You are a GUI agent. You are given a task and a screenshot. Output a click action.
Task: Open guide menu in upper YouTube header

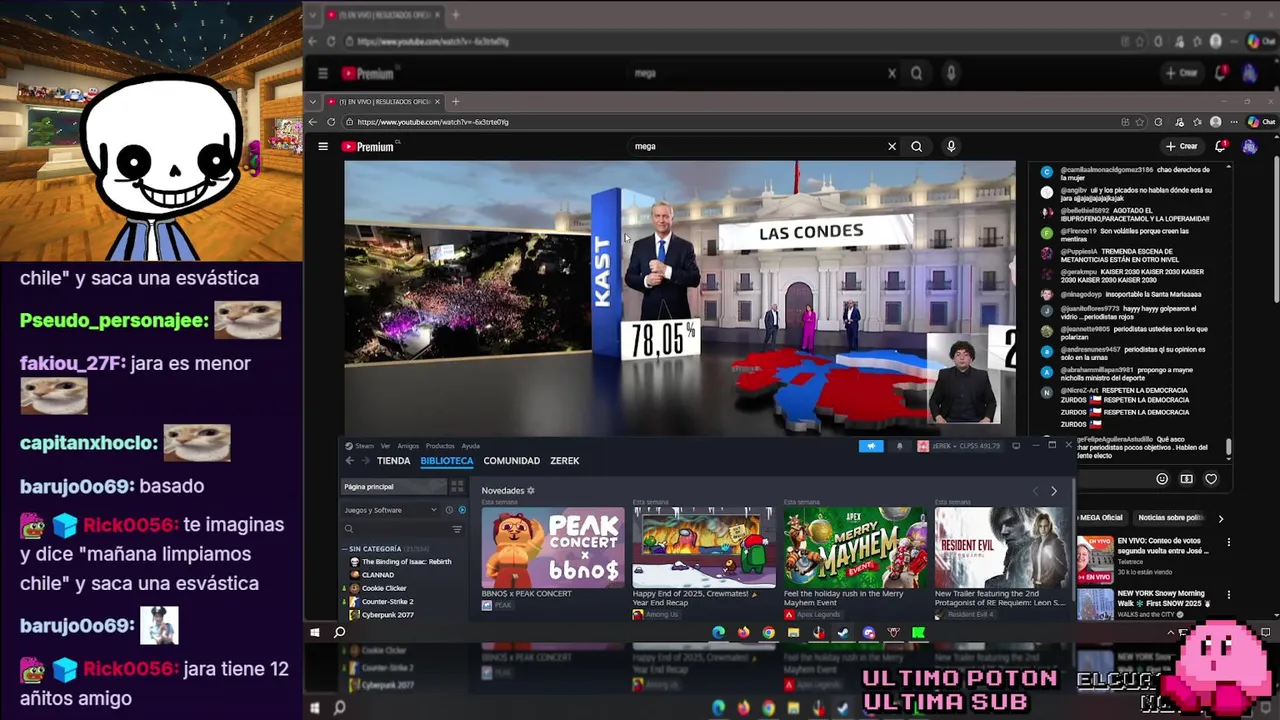(323, 73)
